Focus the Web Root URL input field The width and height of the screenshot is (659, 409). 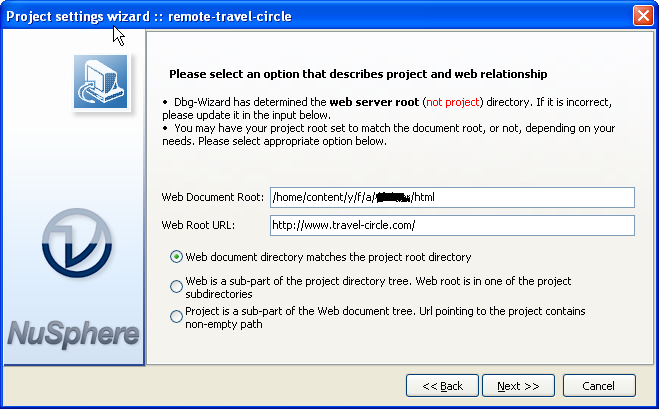(x=452, y=225)
